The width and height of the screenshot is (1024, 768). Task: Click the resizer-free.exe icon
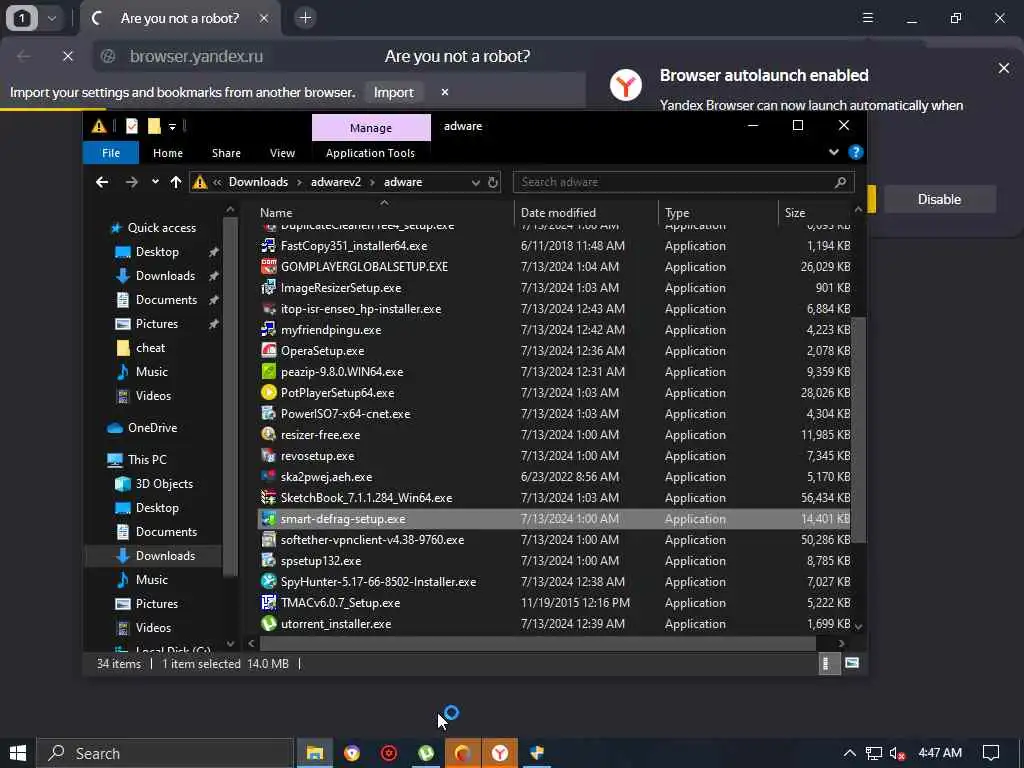(268, 434)
